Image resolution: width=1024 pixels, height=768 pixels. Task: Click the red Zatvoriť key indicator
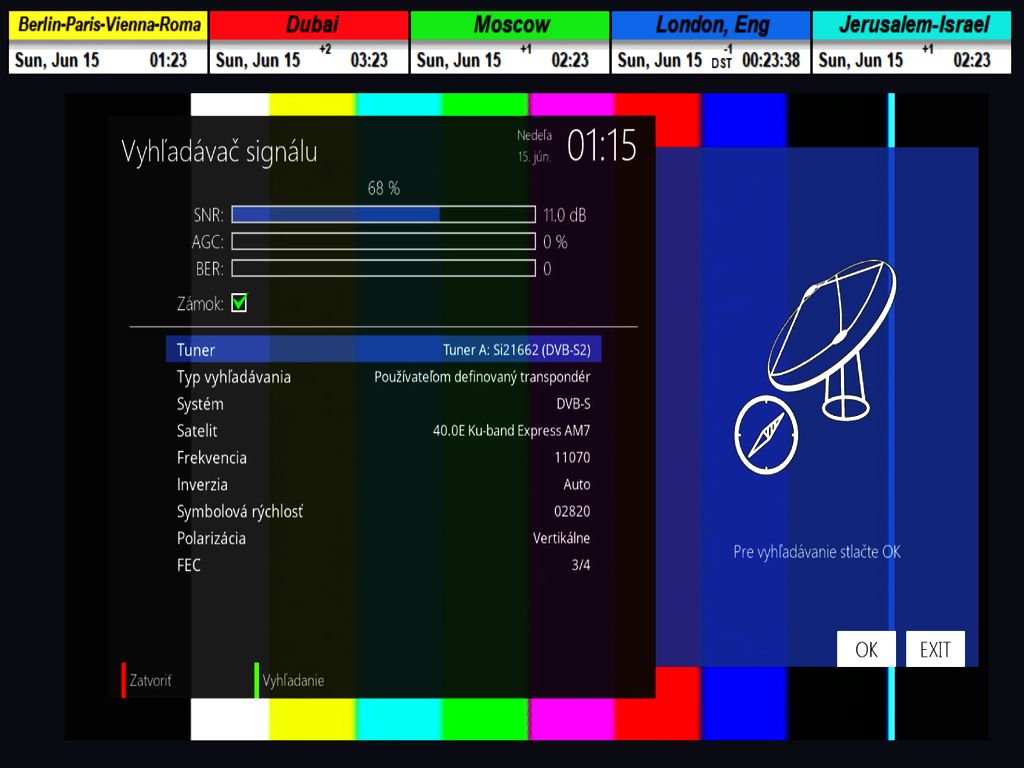pyautogui.click(x=124, y=680)
